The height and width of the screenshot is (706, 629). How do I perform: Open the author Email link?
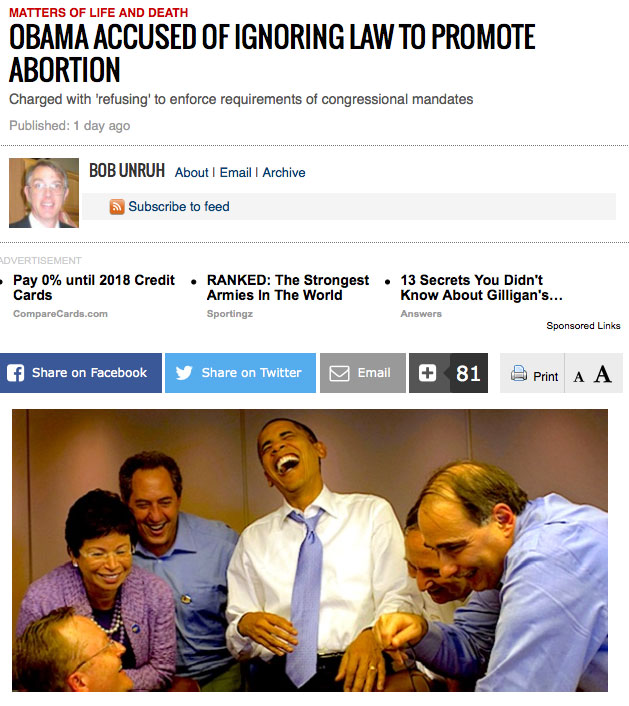pyautogui.click(x=235, y=172)
